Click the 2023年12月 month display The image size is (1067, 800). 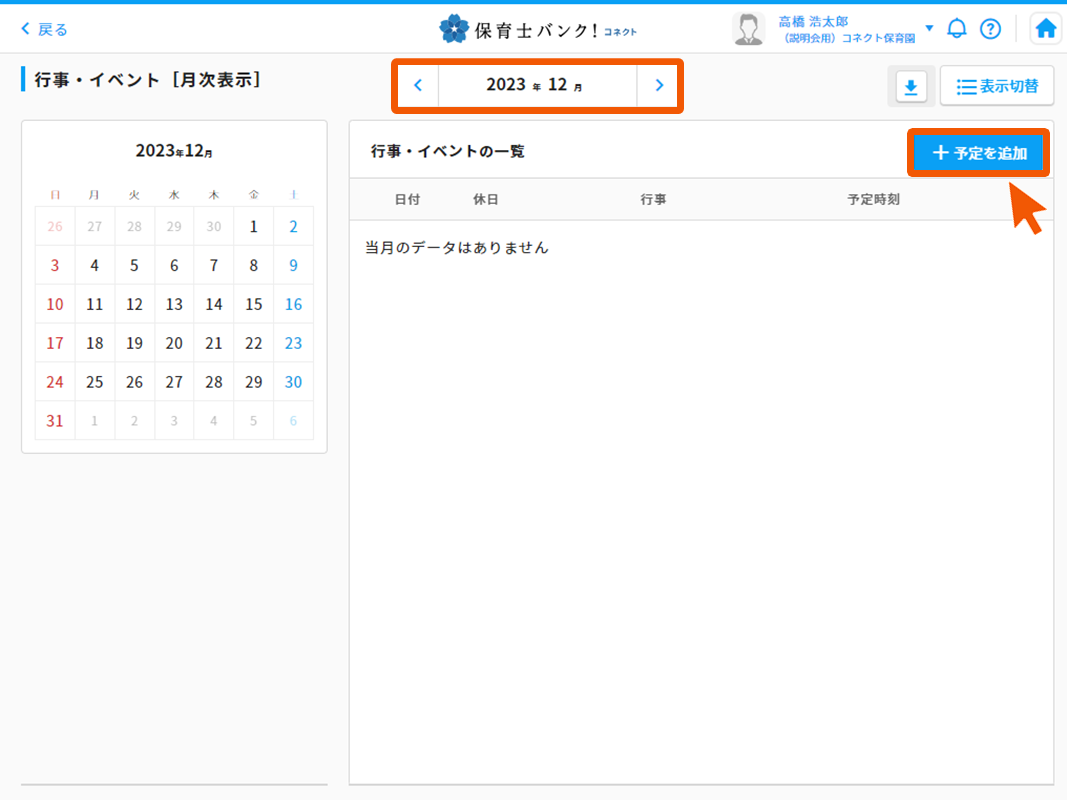537,85
